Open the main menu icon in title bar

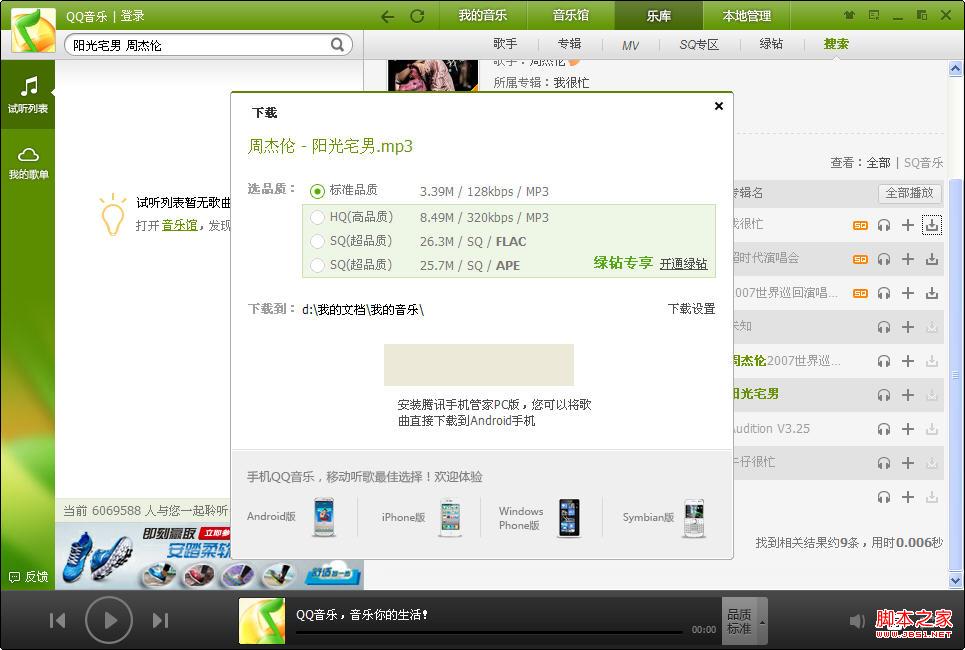tap(873, 15)
